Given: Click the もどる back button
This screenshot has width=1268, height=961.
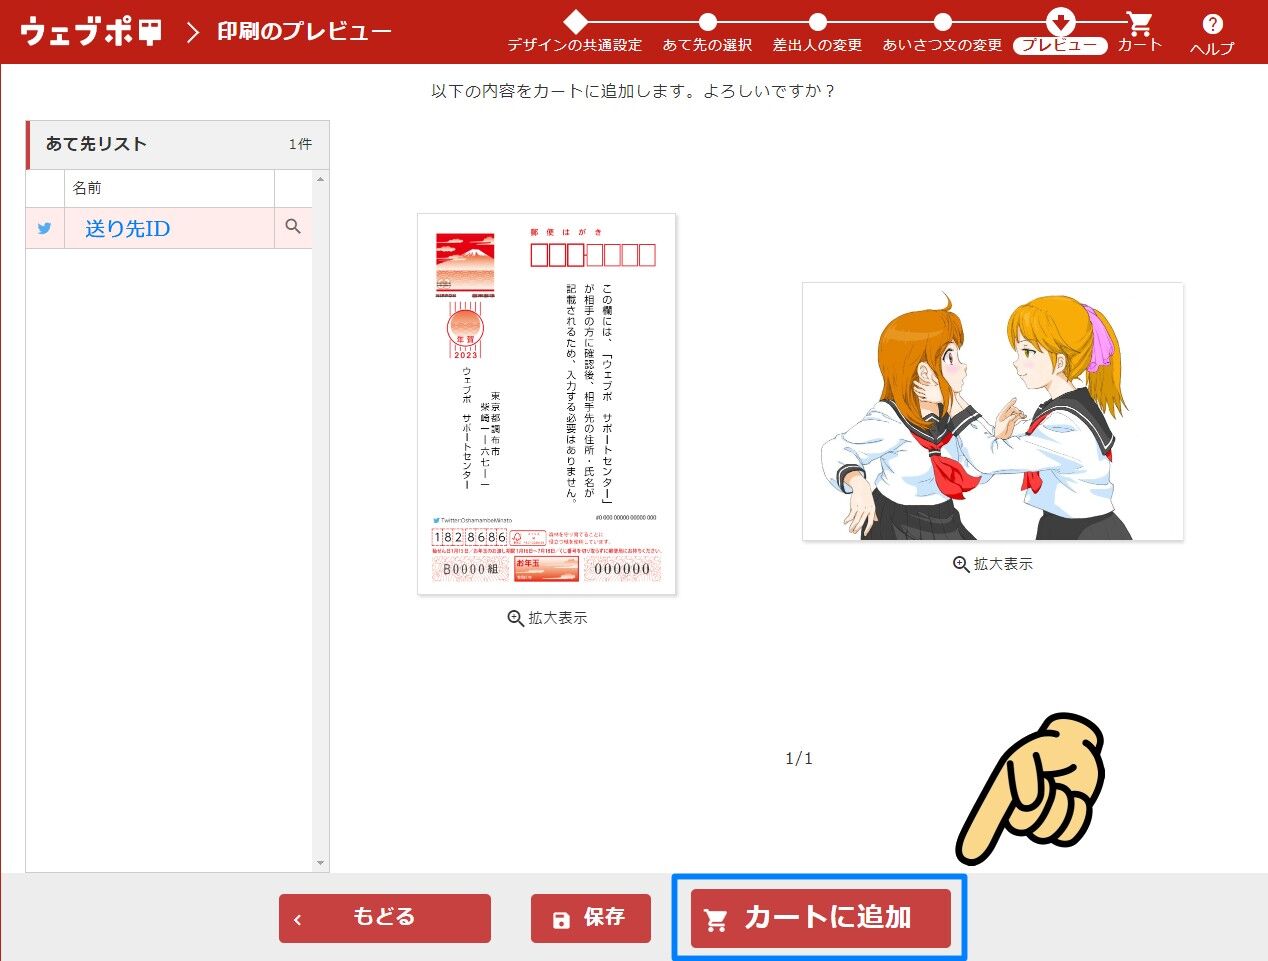Looking at the screenshot, I should click(385, 918).
